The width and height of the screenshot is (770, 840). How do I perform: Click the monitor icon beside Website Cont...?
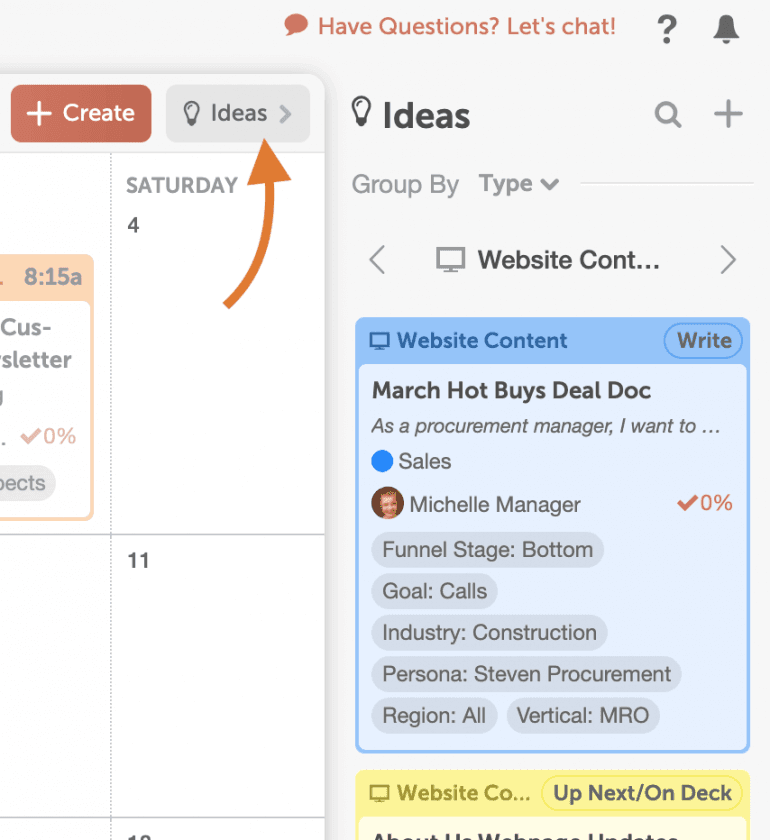[x=450, y=260]
